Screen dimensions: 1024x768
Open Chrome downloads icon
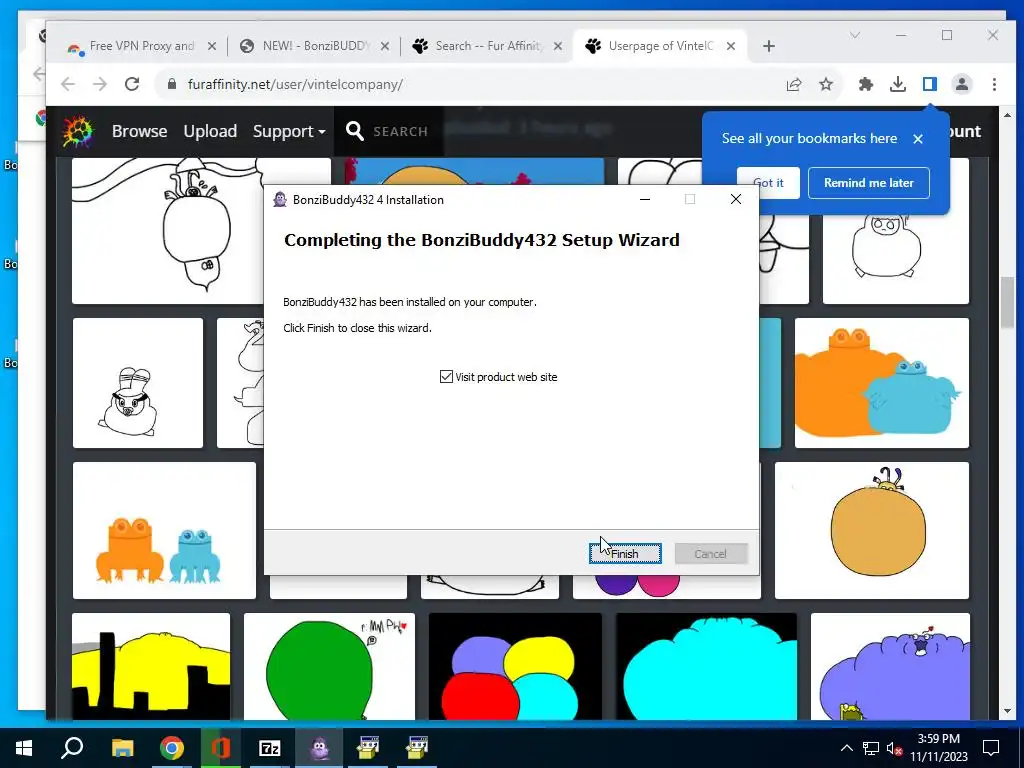tap(898, 84)
